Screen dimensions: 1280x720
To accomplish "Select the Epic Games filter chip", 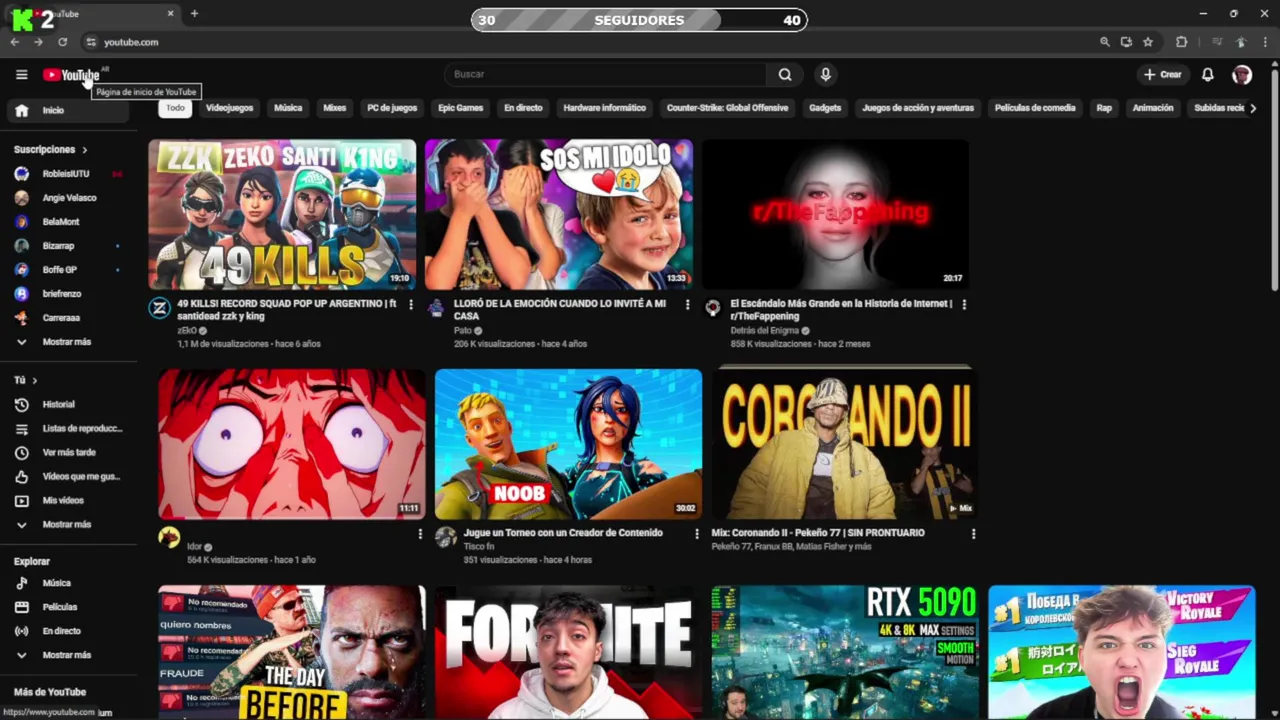I will tap(460, 108).
